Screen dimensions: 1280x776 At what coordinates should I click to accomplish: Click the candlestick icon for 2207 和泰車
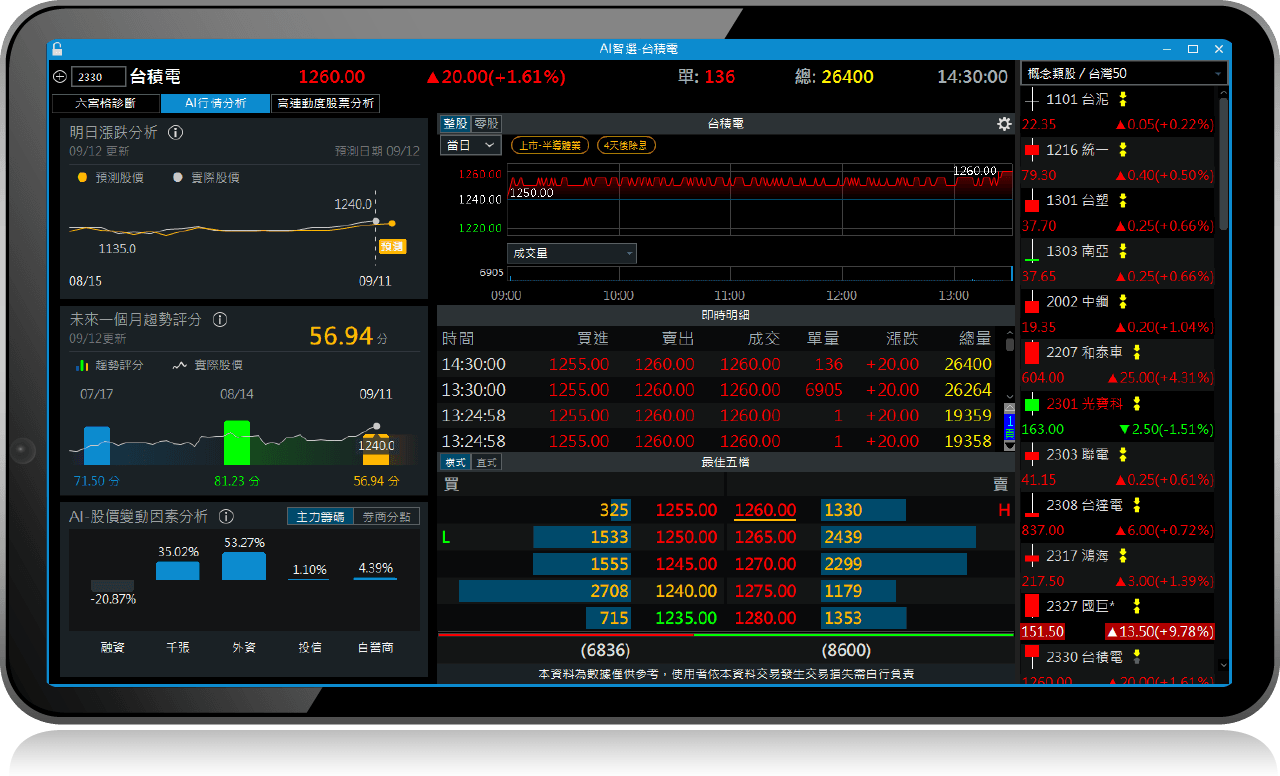(x=1032, y=352)
